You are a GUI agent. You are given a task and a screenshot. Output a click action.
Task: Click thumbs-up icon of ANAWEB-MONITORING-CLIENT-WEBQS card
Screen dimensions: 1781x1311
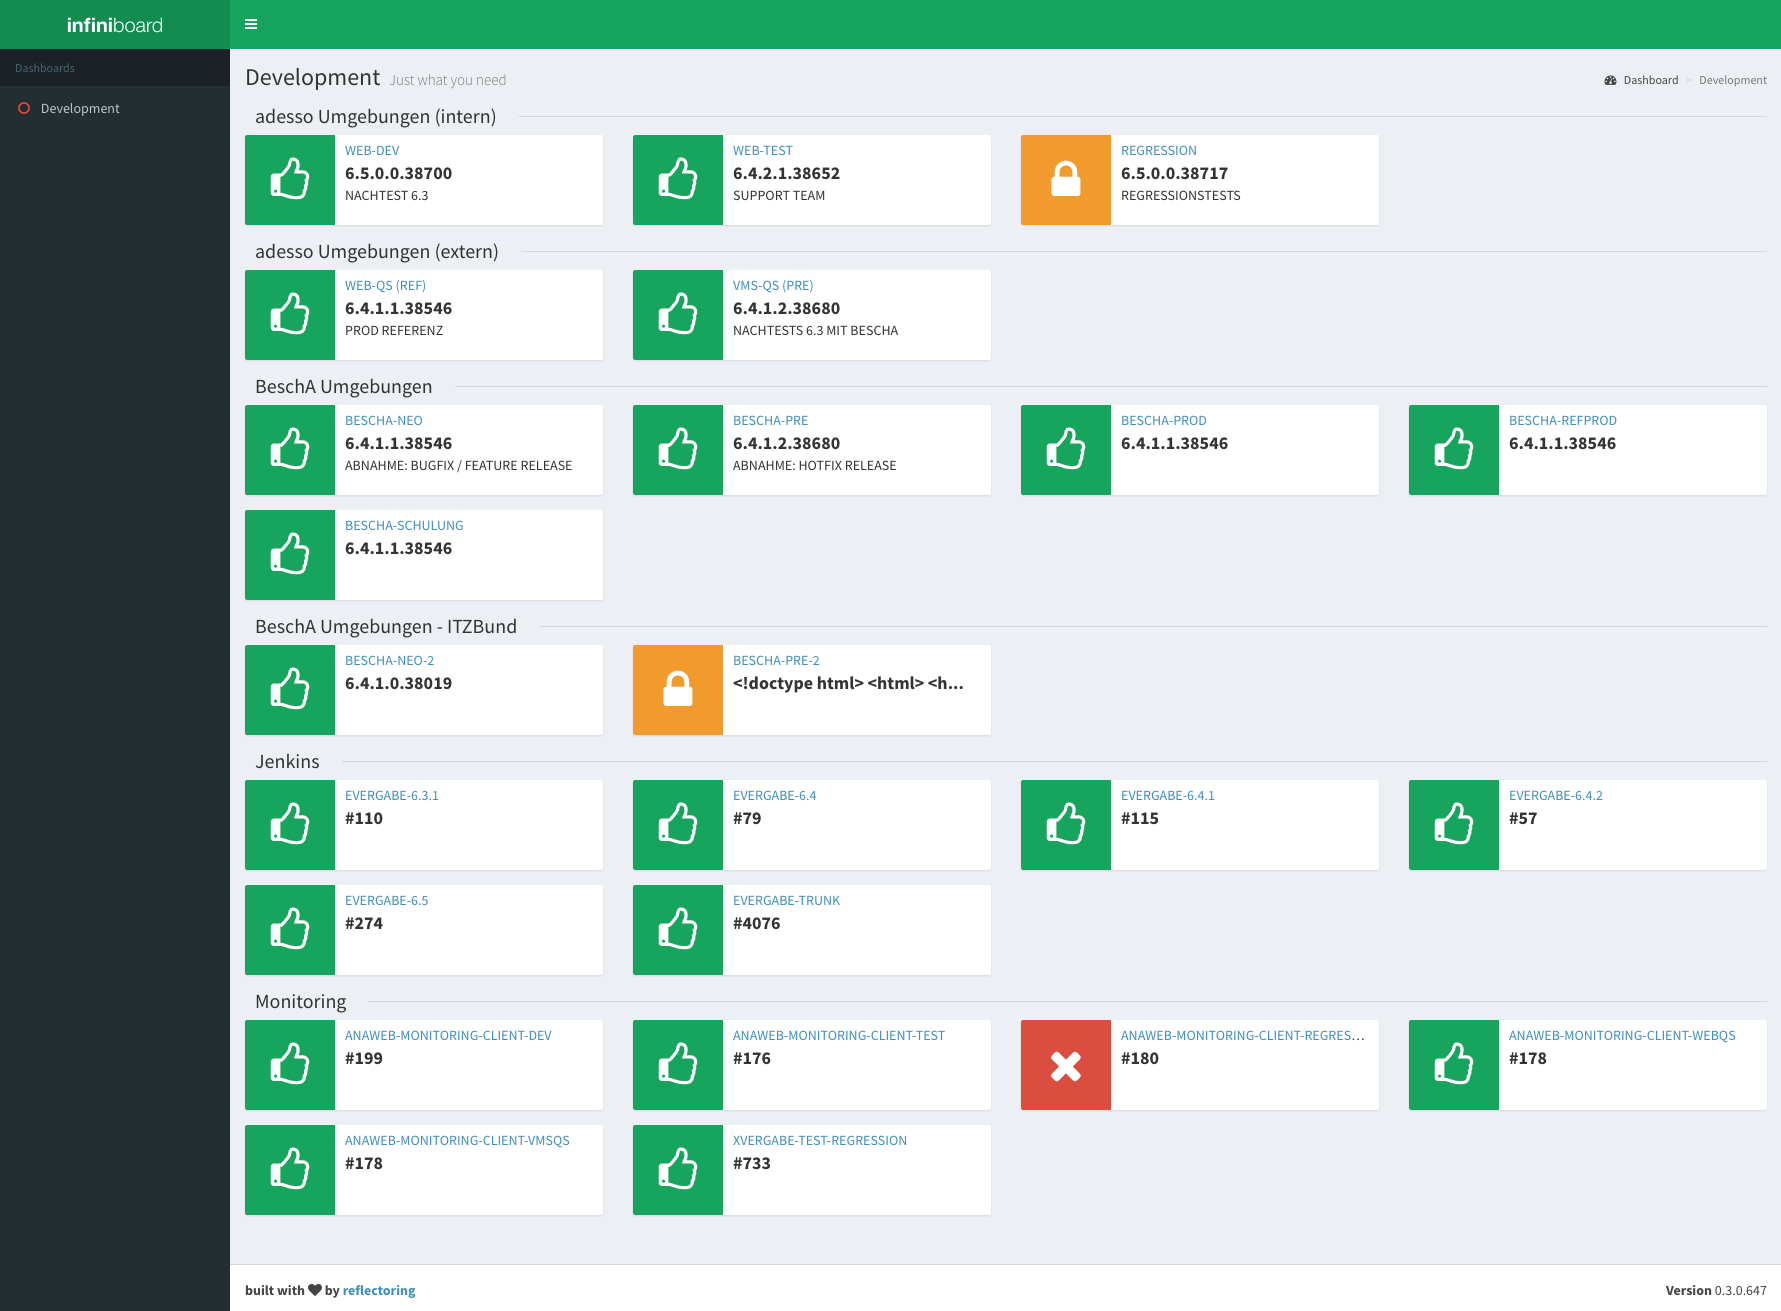[1454, 1065]
